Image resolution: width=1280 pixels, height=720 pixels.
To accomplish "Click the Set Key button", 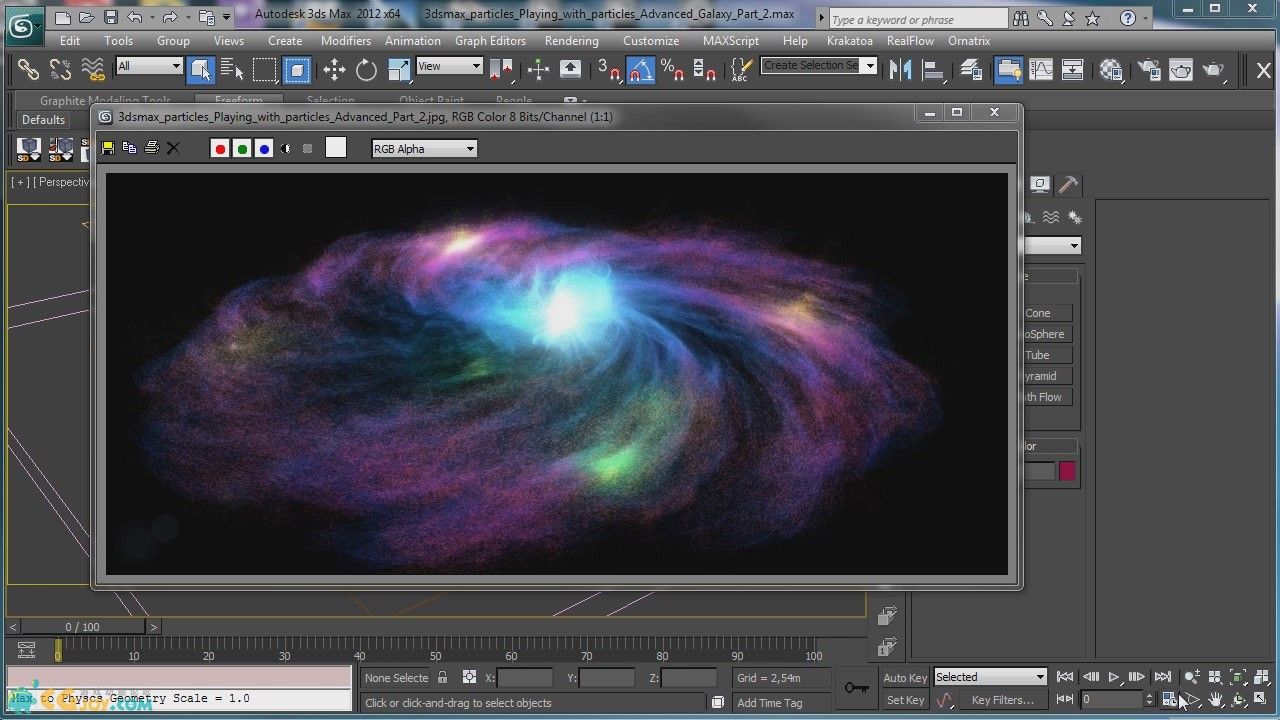I will click(x=905, y=700).
